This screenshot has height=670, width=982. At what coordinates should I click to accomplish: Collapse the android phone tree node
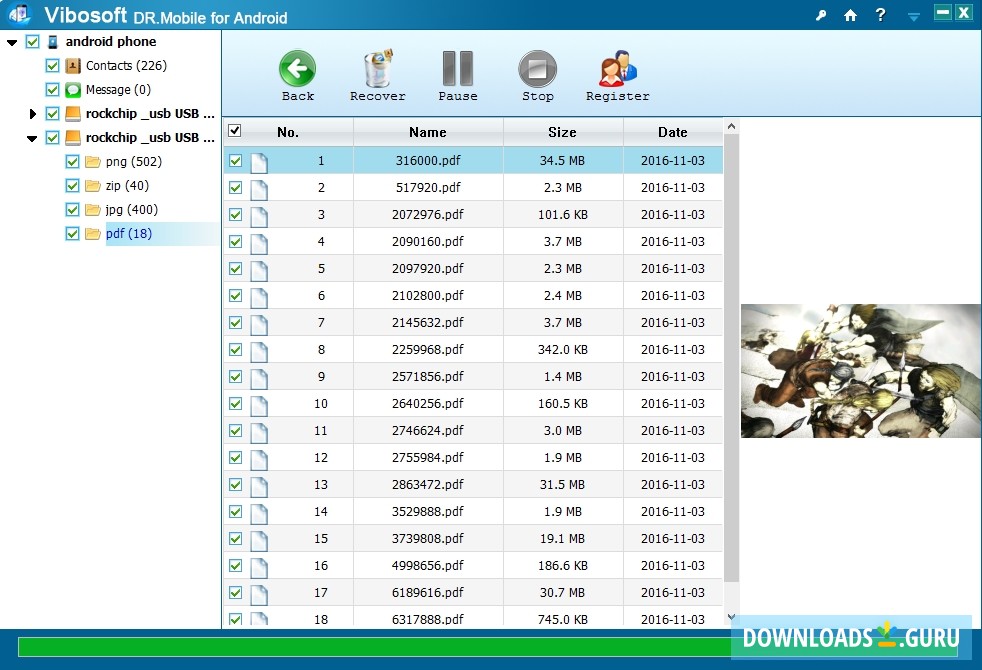coord(11,41)
